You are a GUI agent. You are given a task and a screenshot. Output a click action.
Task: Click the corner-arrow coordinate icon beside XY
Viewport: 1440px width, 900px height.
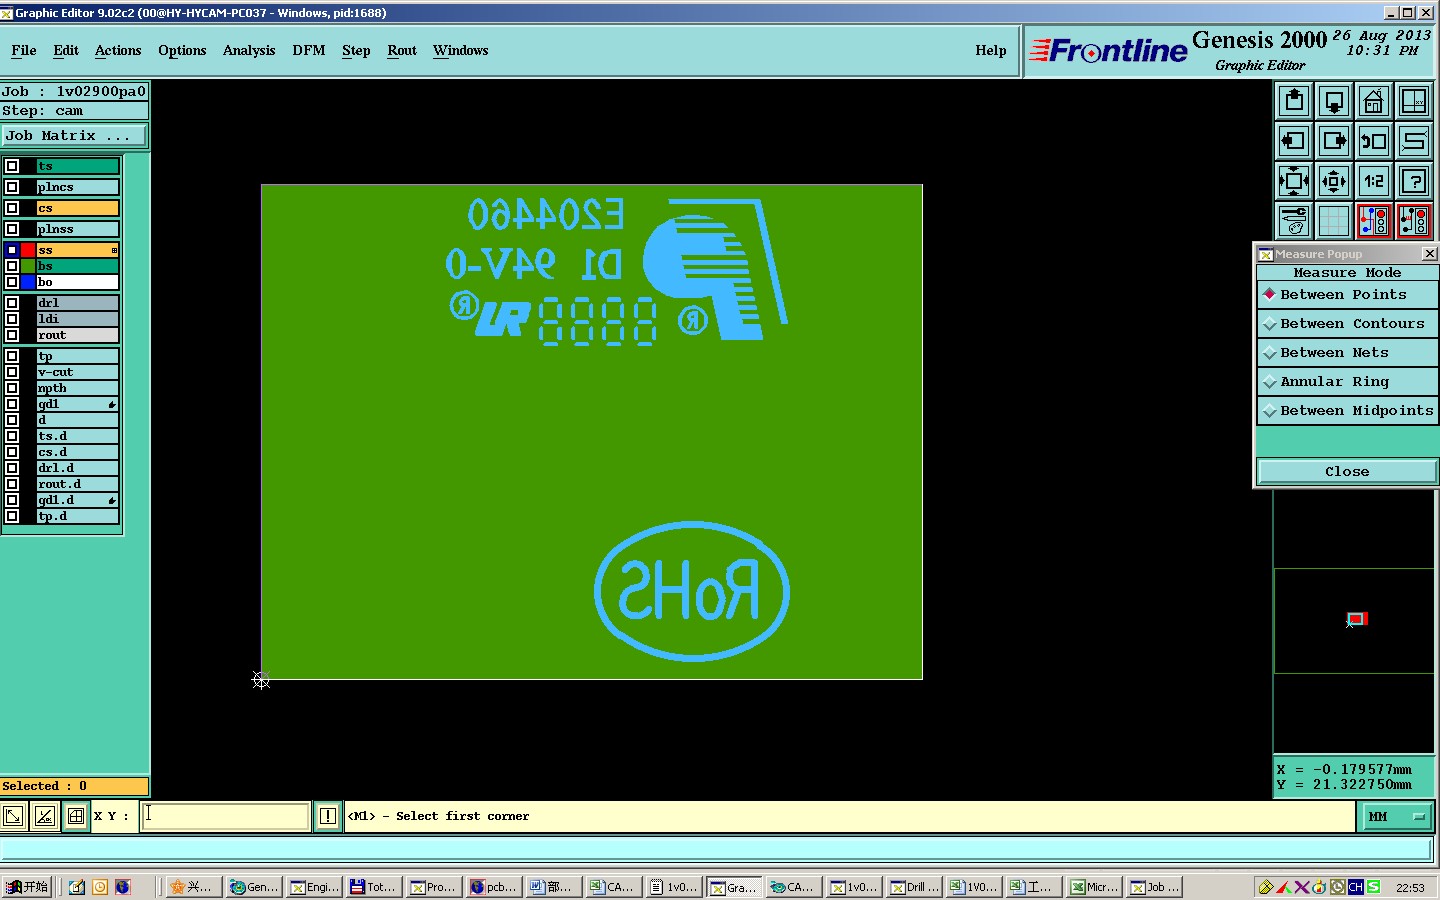pos(13,816)
